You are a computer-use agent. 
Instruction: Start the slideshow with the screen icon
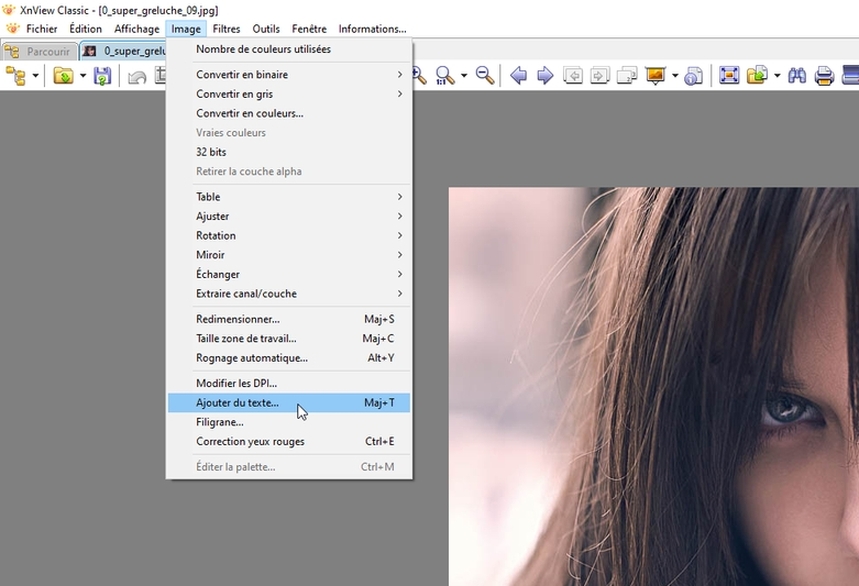657,75
